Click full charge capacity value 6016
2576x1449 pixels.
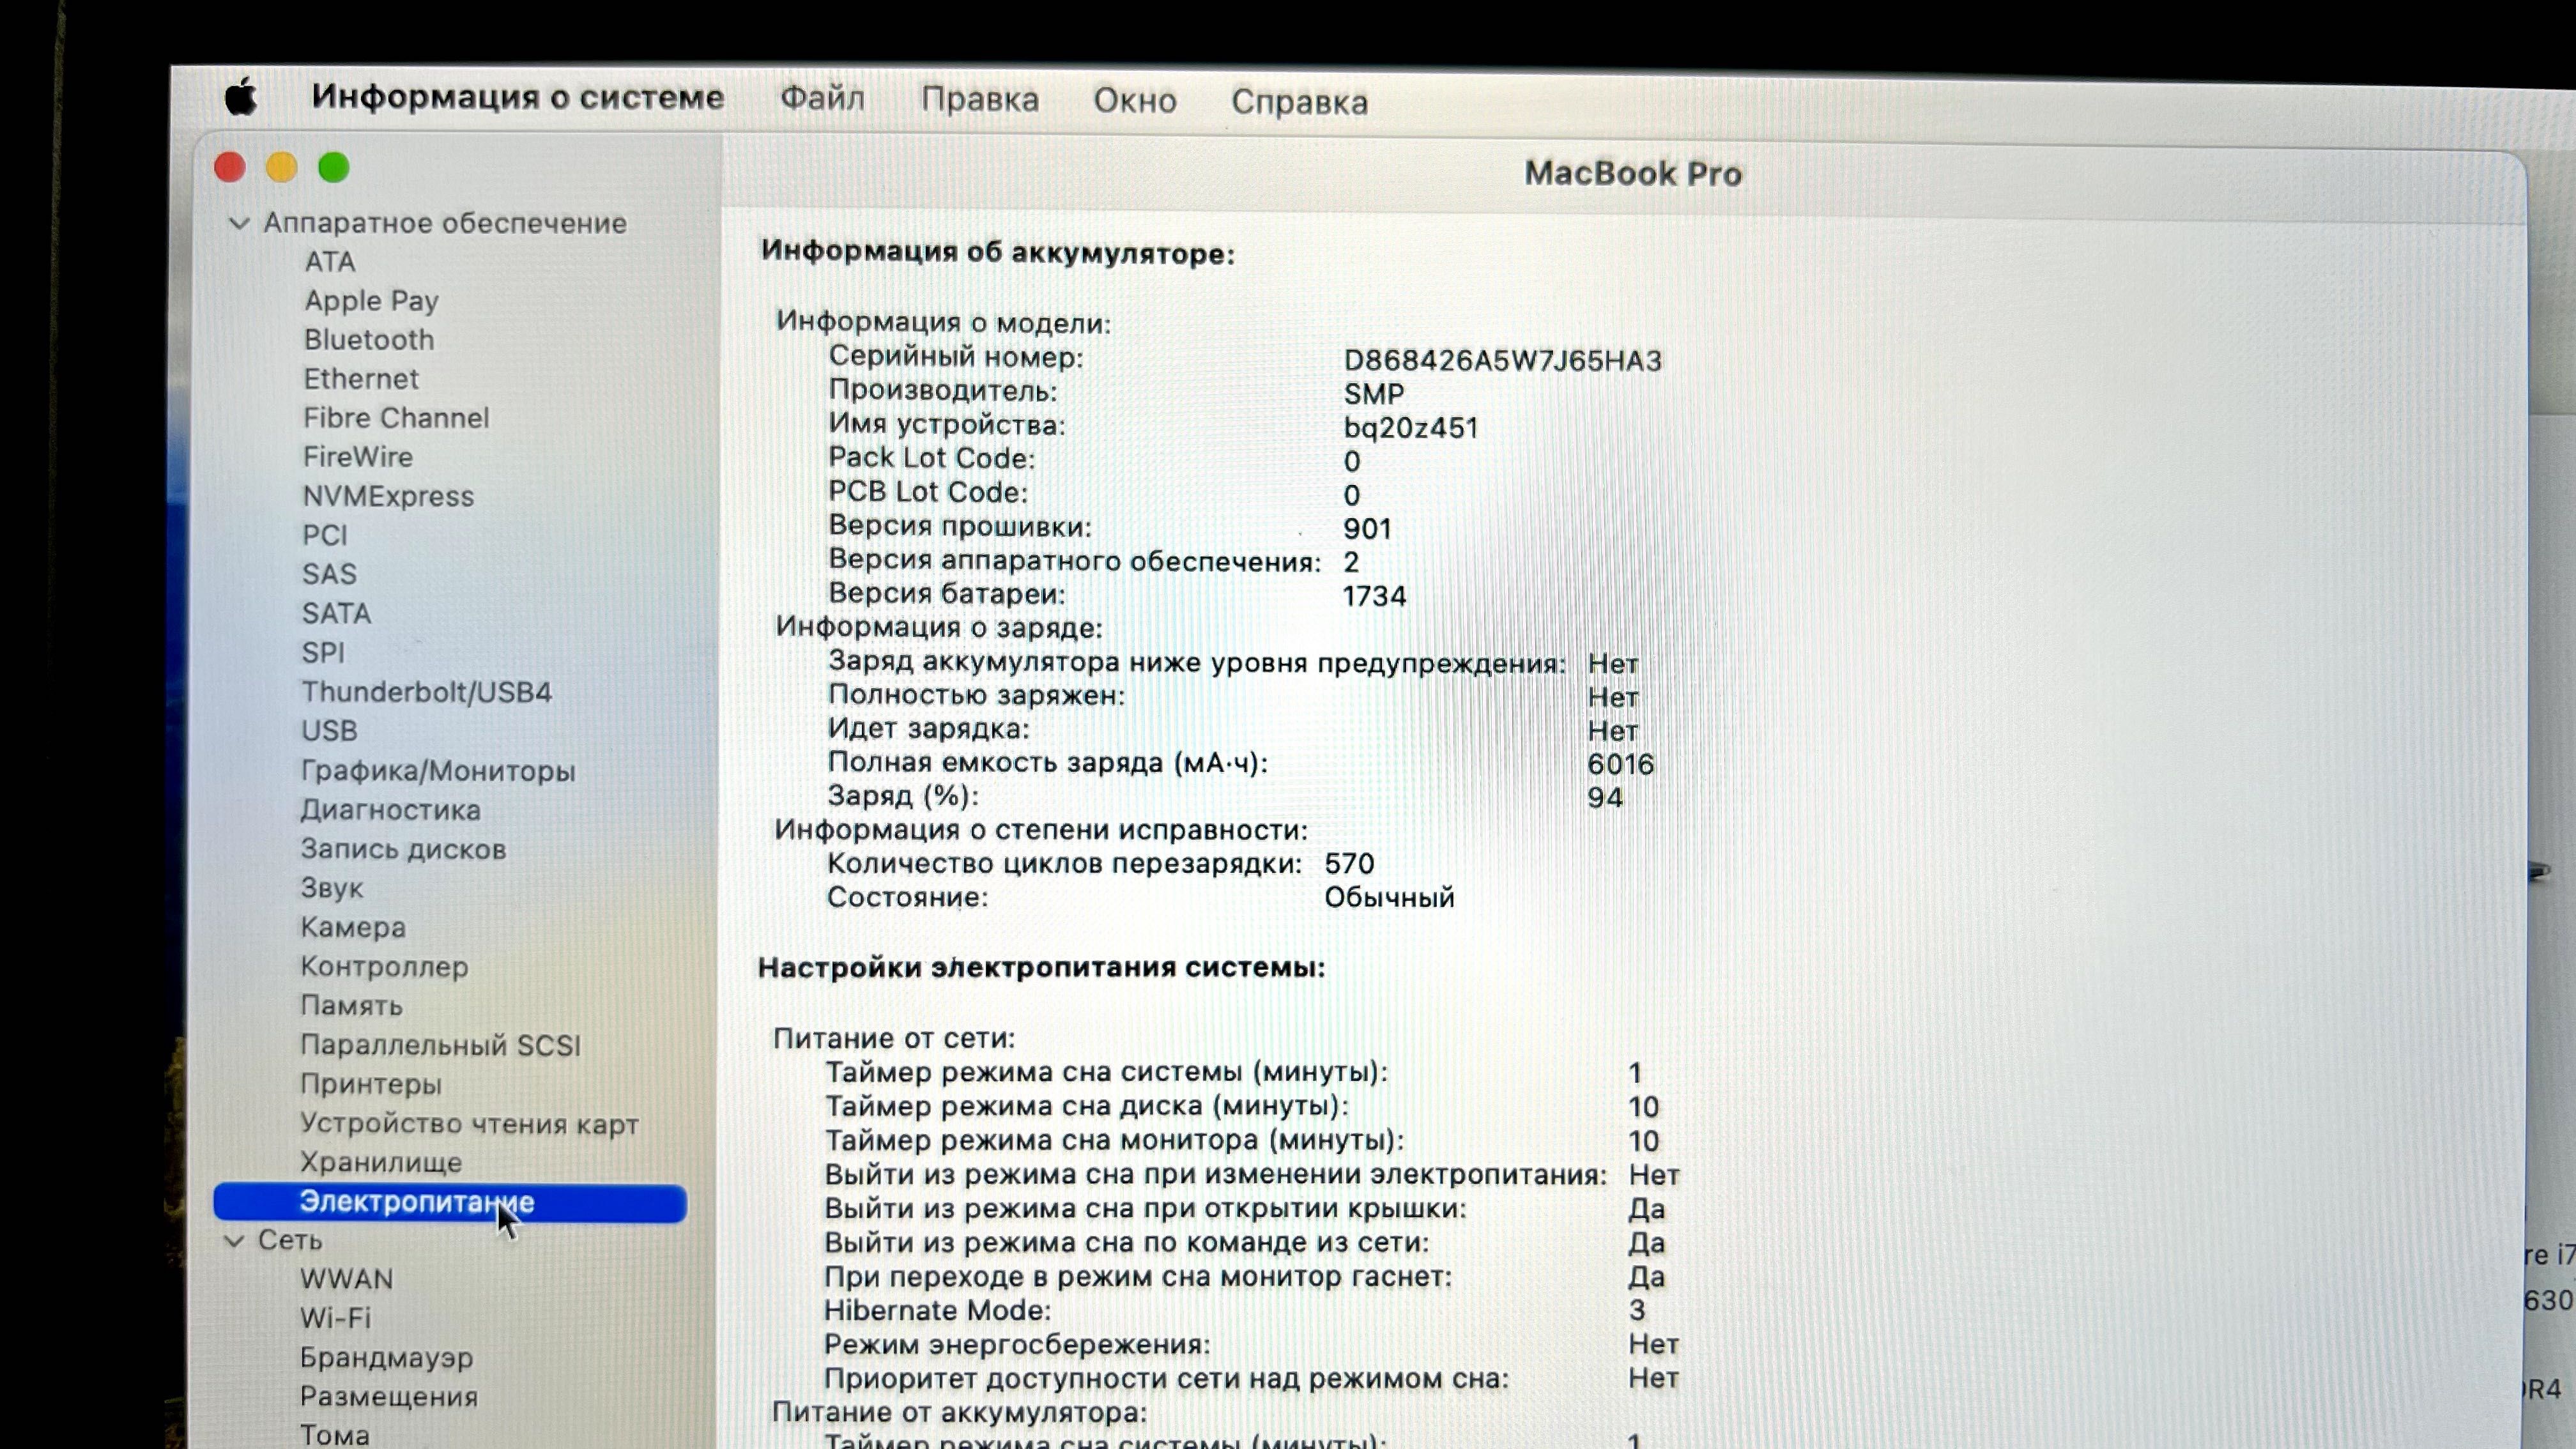(1620, 765)
